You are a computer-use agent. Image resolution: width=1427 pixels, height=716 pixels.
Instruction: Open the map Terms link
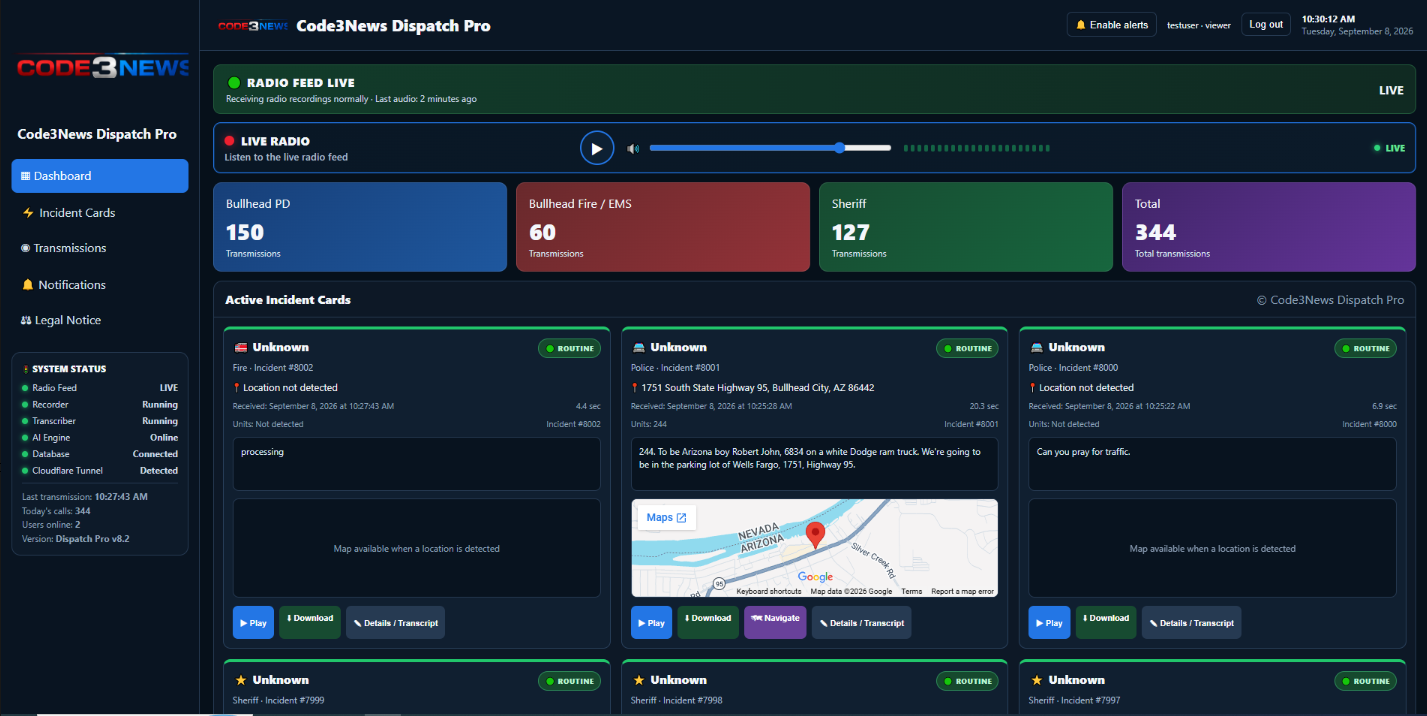(912, 592)
